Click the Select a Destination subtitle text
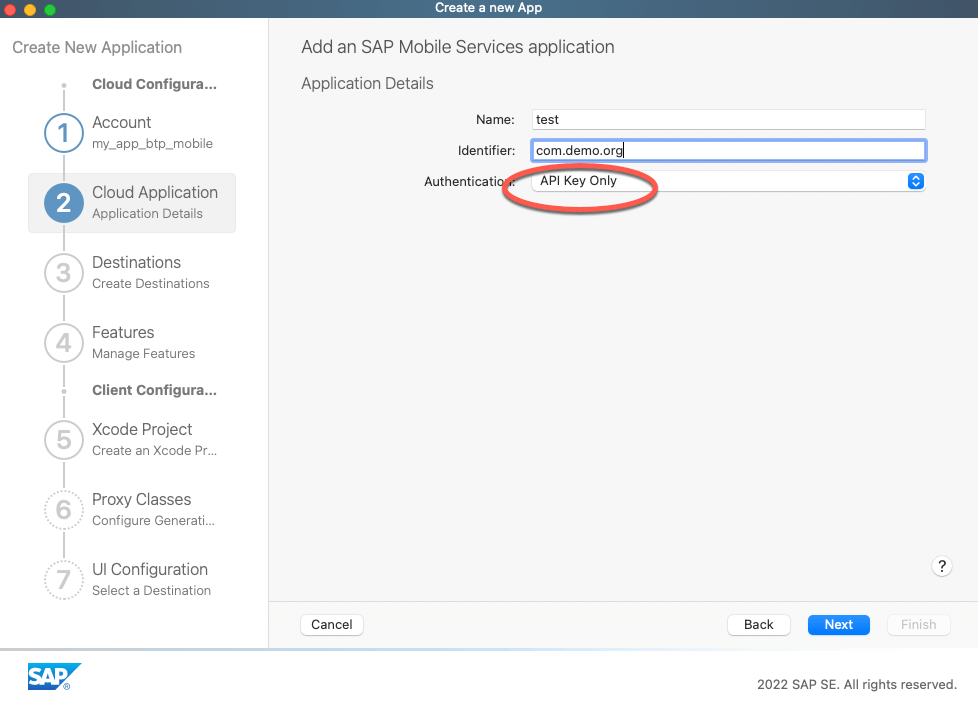The image size is (978, 703). 152,590
